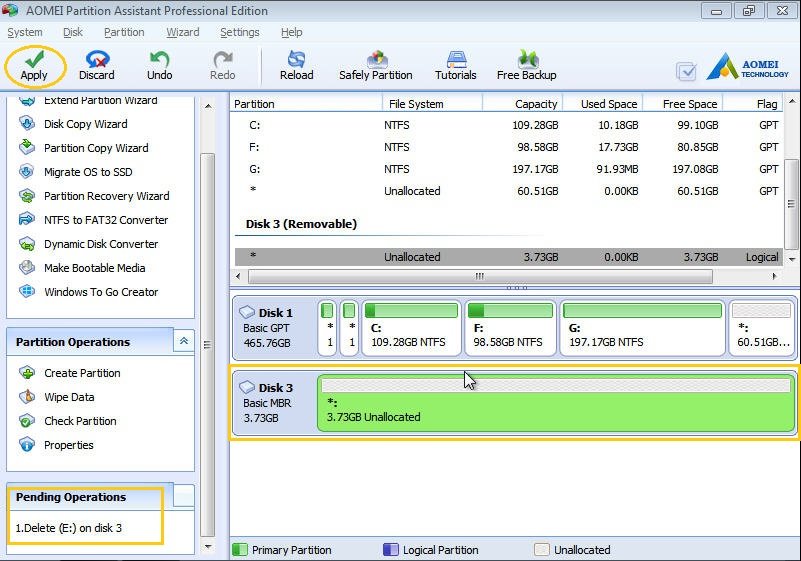Open the Wizard menu
The height and width of the screenshot is (561, 801).
183,32
